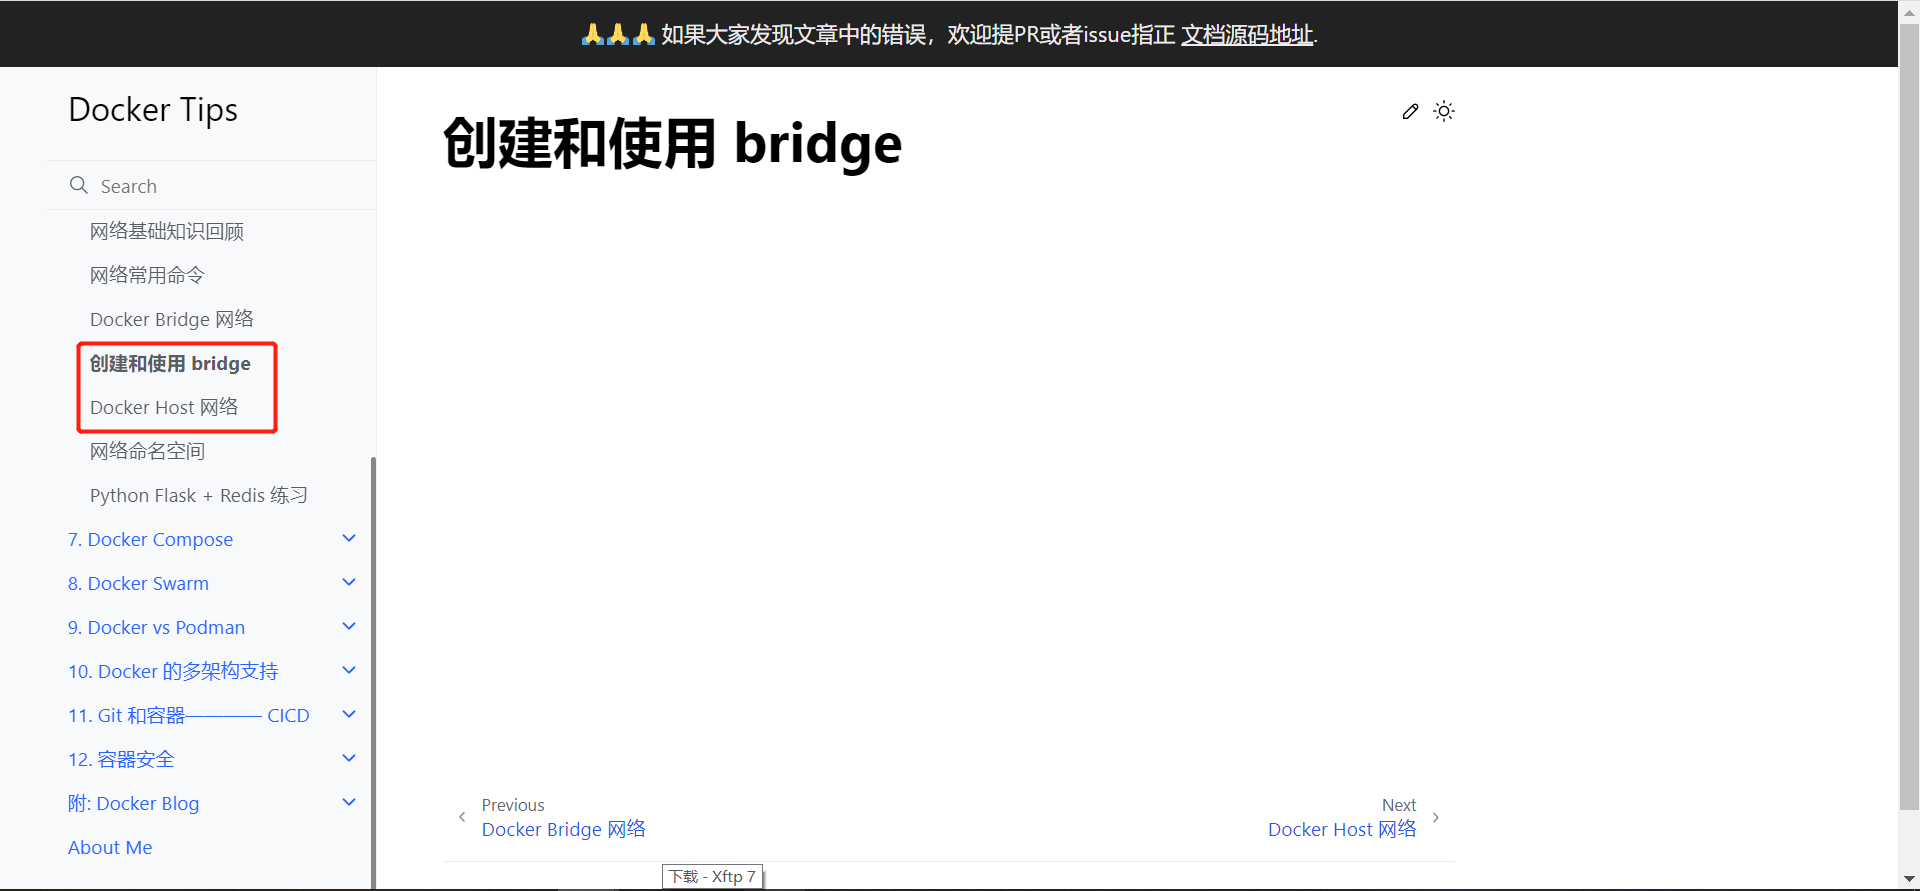1920x891 pixels.
Task: Open 网络常用命令 in sidebar
Action: pos(147,275)
